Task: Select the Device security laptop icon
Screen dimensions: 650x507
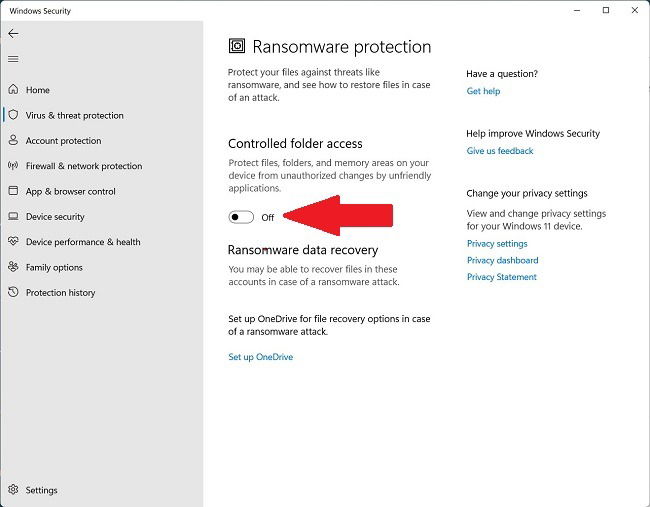Action: click(14, 217)
